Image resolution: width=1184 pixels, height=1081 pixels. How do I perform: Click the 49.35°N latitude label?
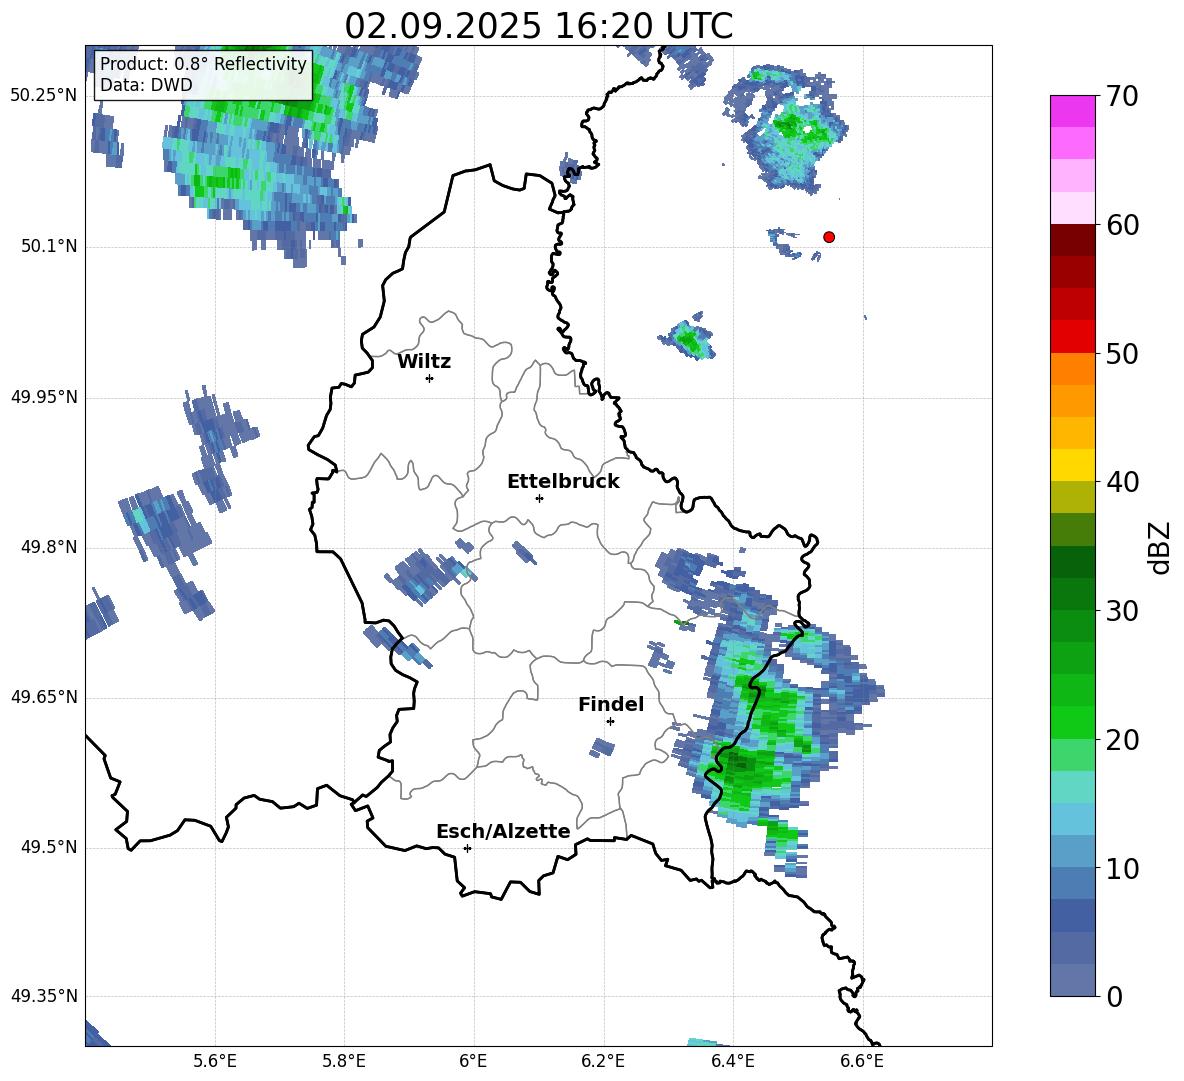pos(44,996)
